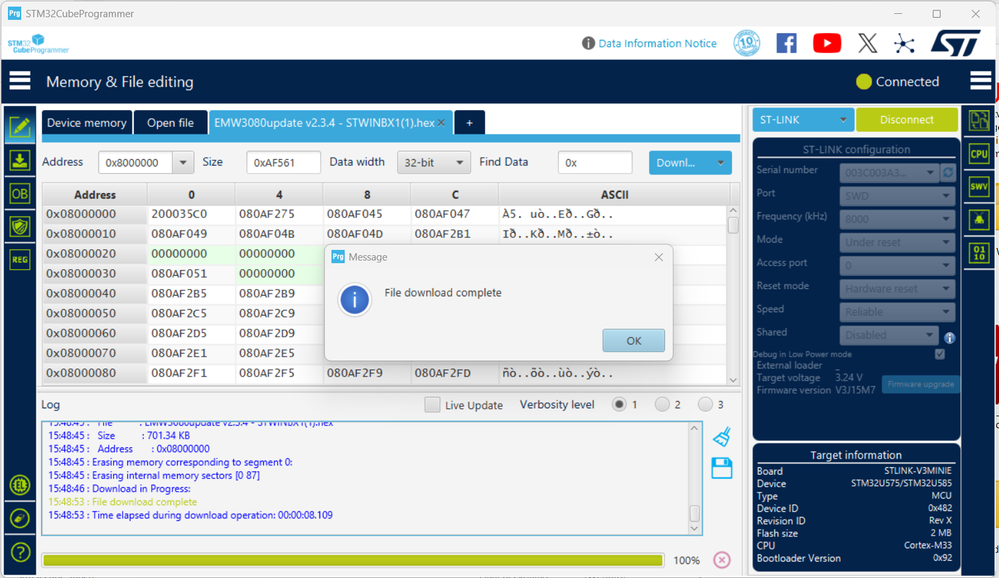Open the Facebook icon
Image resolution: width=999 pixels, height=578 pixels.
(x=787, y=43)
